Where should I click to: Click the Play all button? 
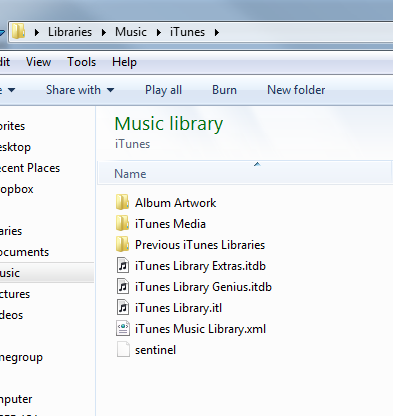click(163, 90)
